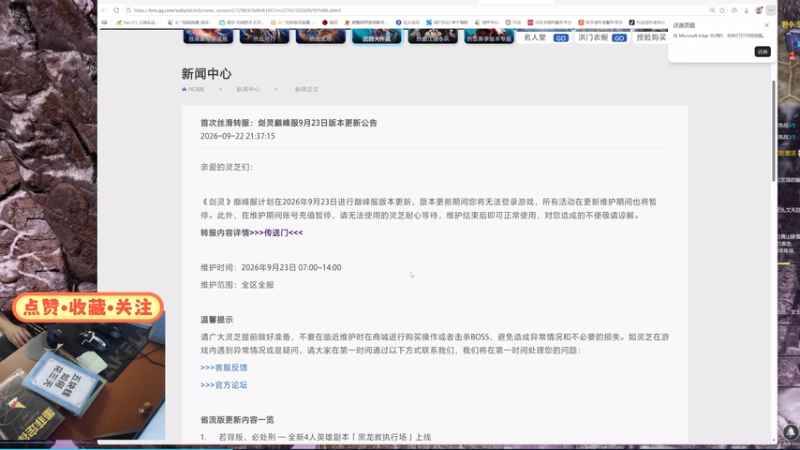Open the >>>传送门<<< link
Screen dimensions: 800x450
coord(276,233)
